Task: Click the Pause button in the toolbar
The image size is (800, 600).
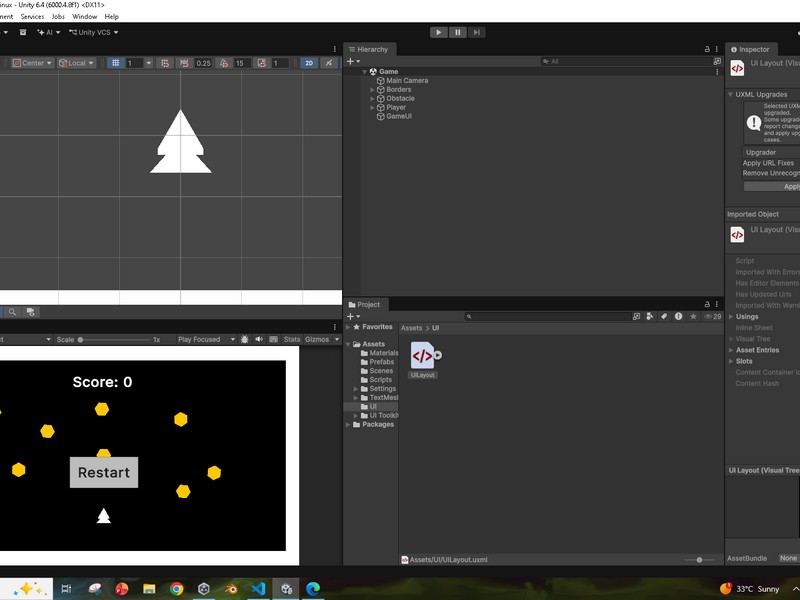Action: point(457,32)
